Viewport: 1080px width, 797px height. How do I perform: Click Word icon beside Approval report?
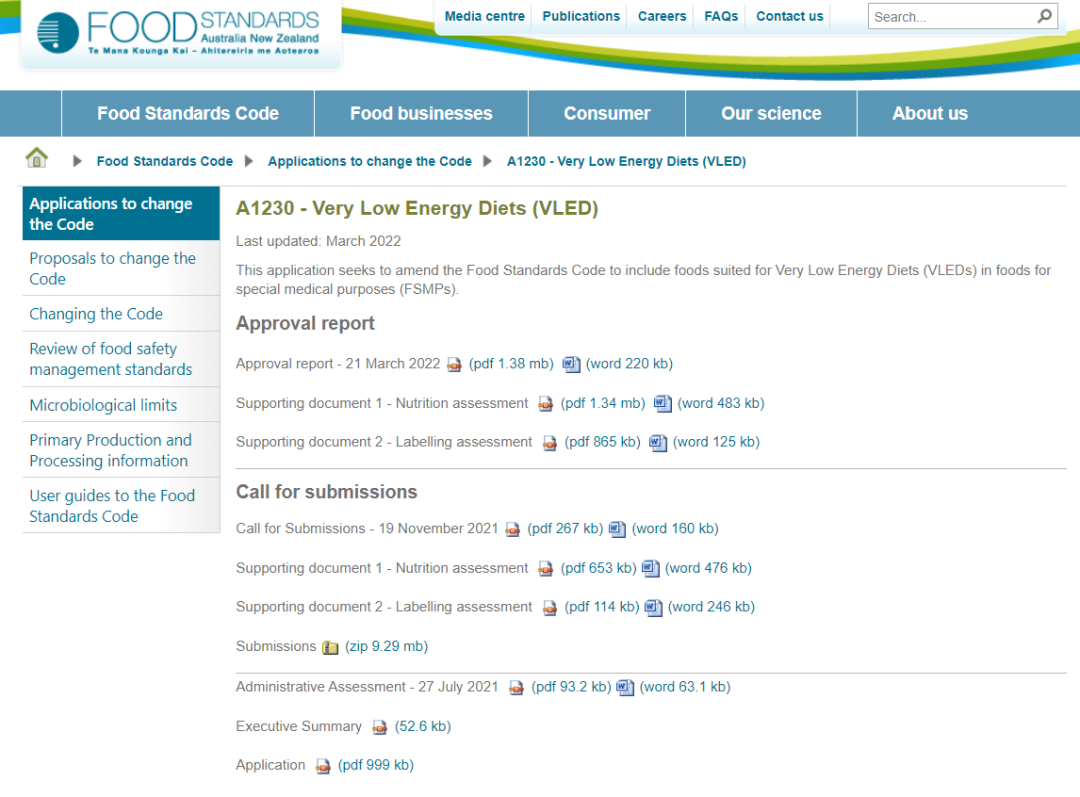(x=571, y=365)
